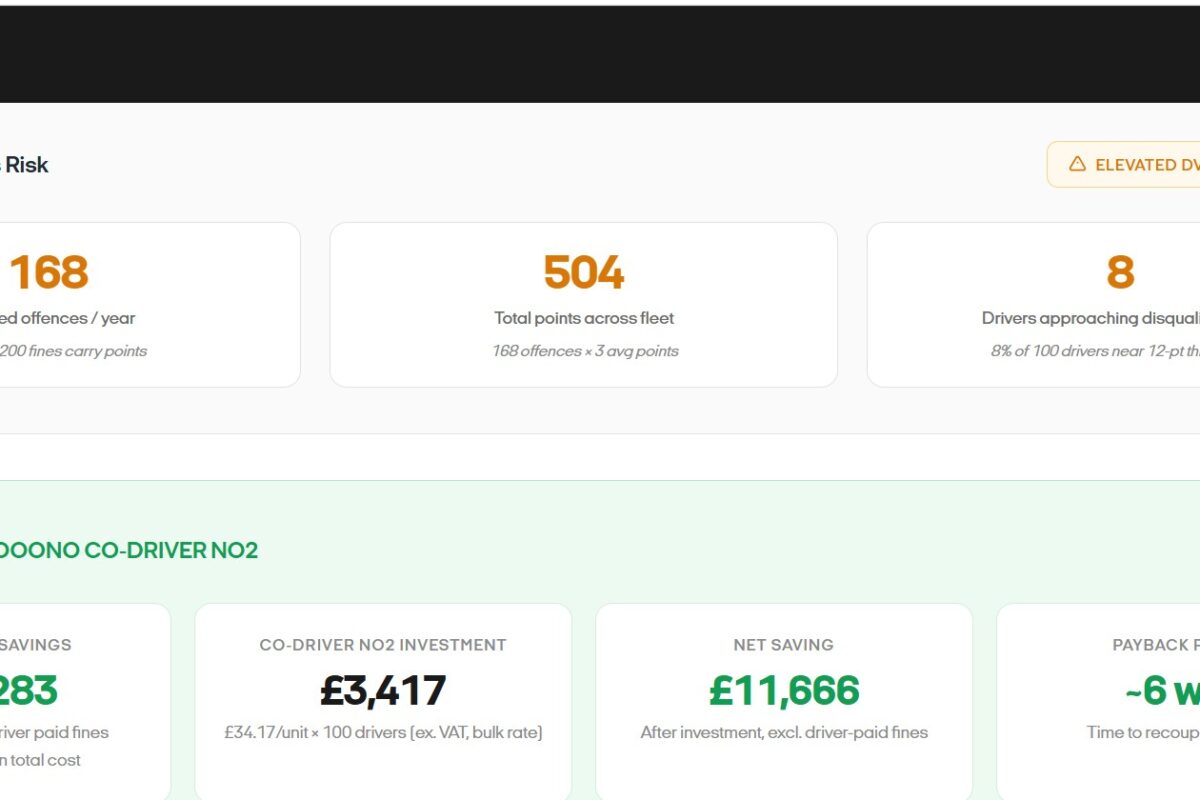Click the ELEVATED status badge text
Image resolution: width=1200 pixels, height=800 pixels.
tap(1147, 165)
